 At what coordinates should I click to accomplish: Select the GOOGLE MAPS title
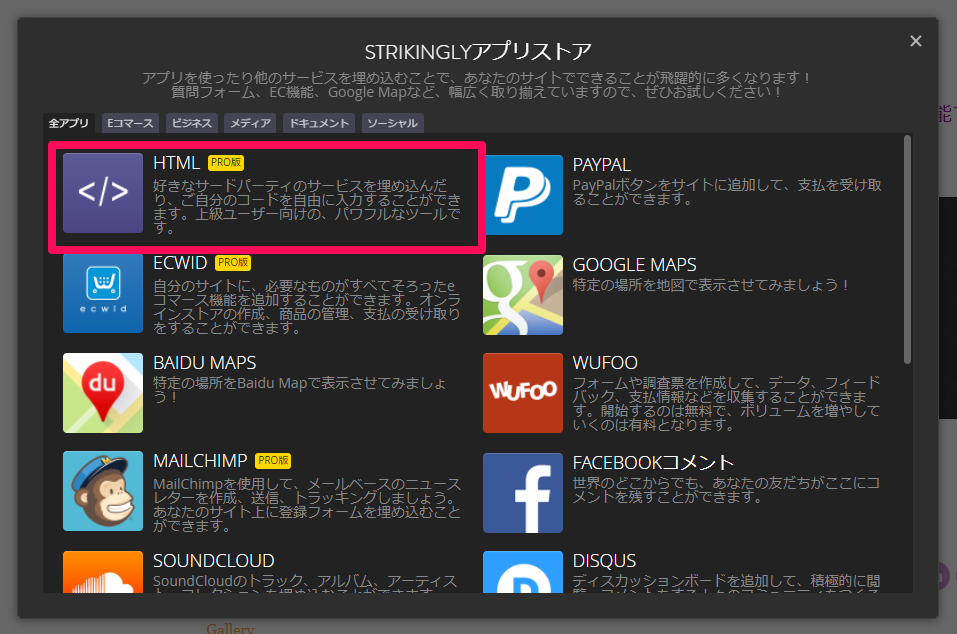click(634, 265)
